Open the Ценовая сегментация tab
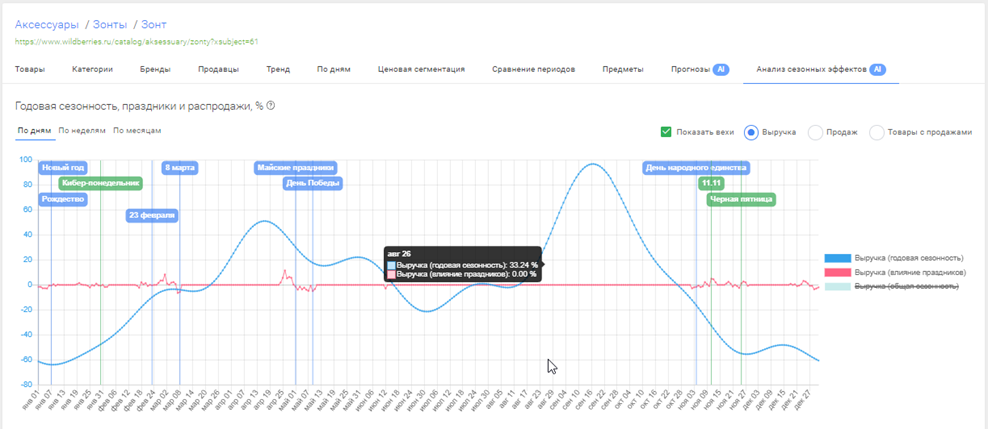This screenshot has height=429, width=988. coord(421,69)
